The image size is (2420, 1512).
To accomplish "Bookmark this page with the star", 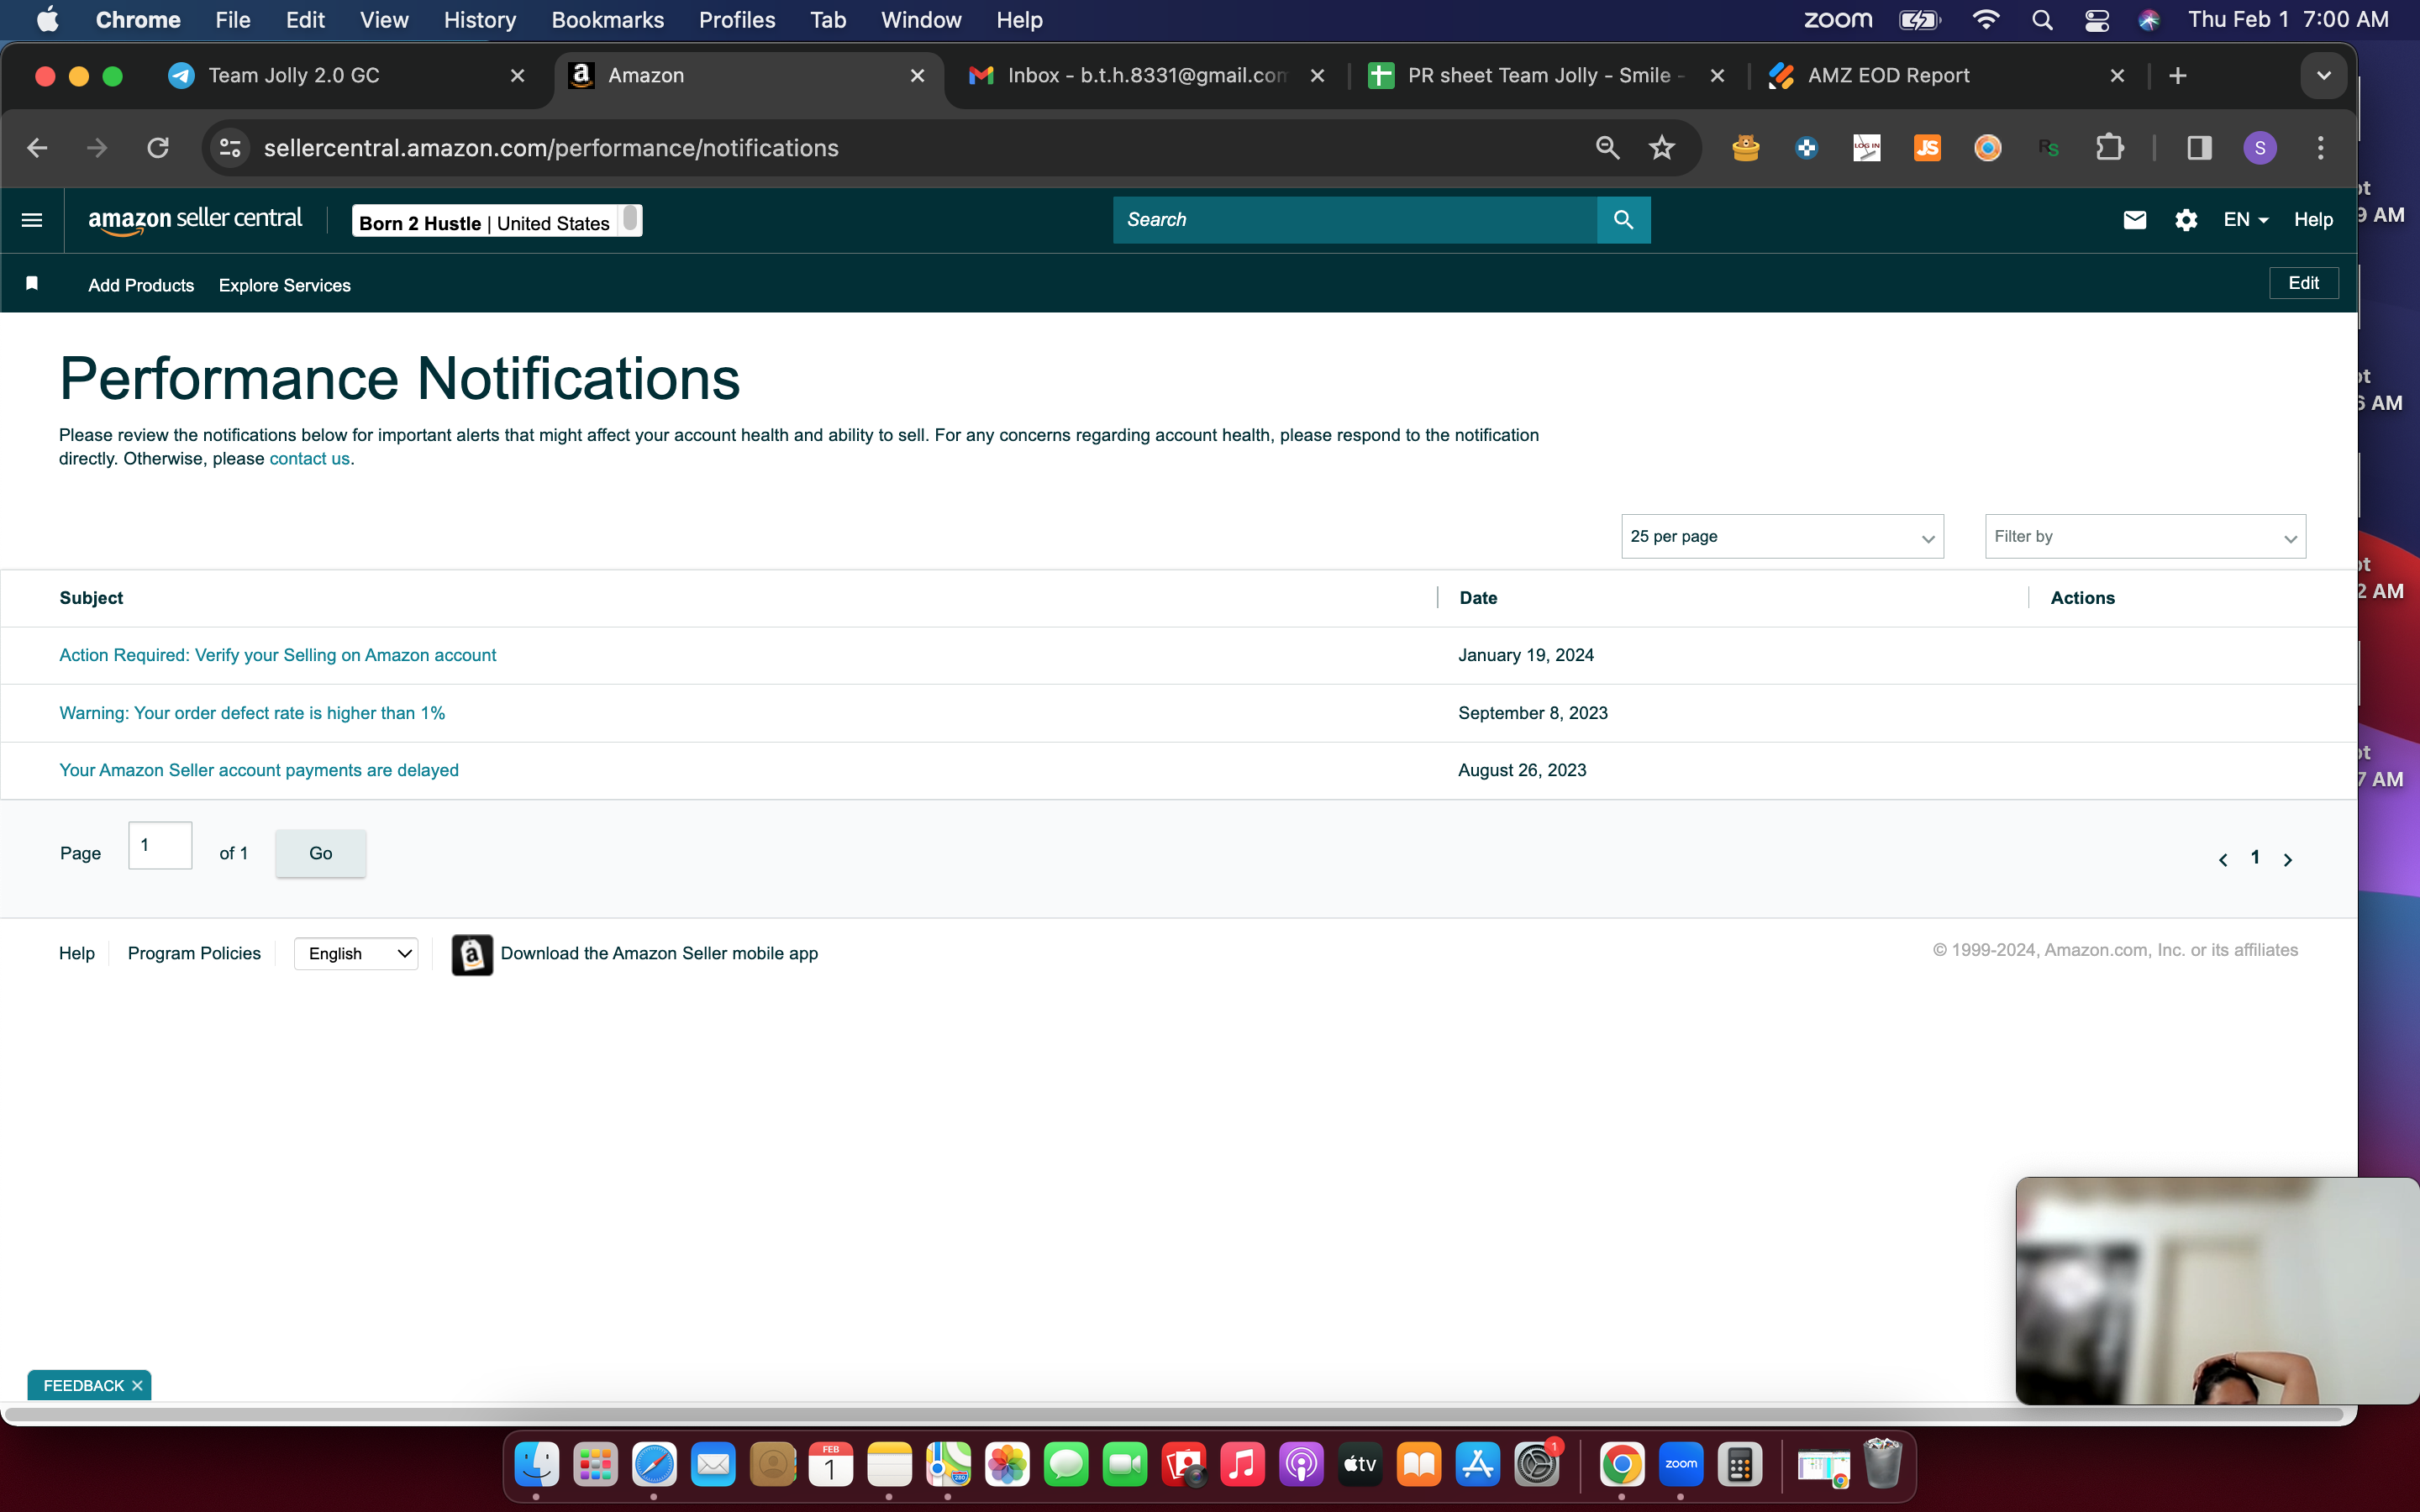I will pyautogui.click(x=1662, y=148).
